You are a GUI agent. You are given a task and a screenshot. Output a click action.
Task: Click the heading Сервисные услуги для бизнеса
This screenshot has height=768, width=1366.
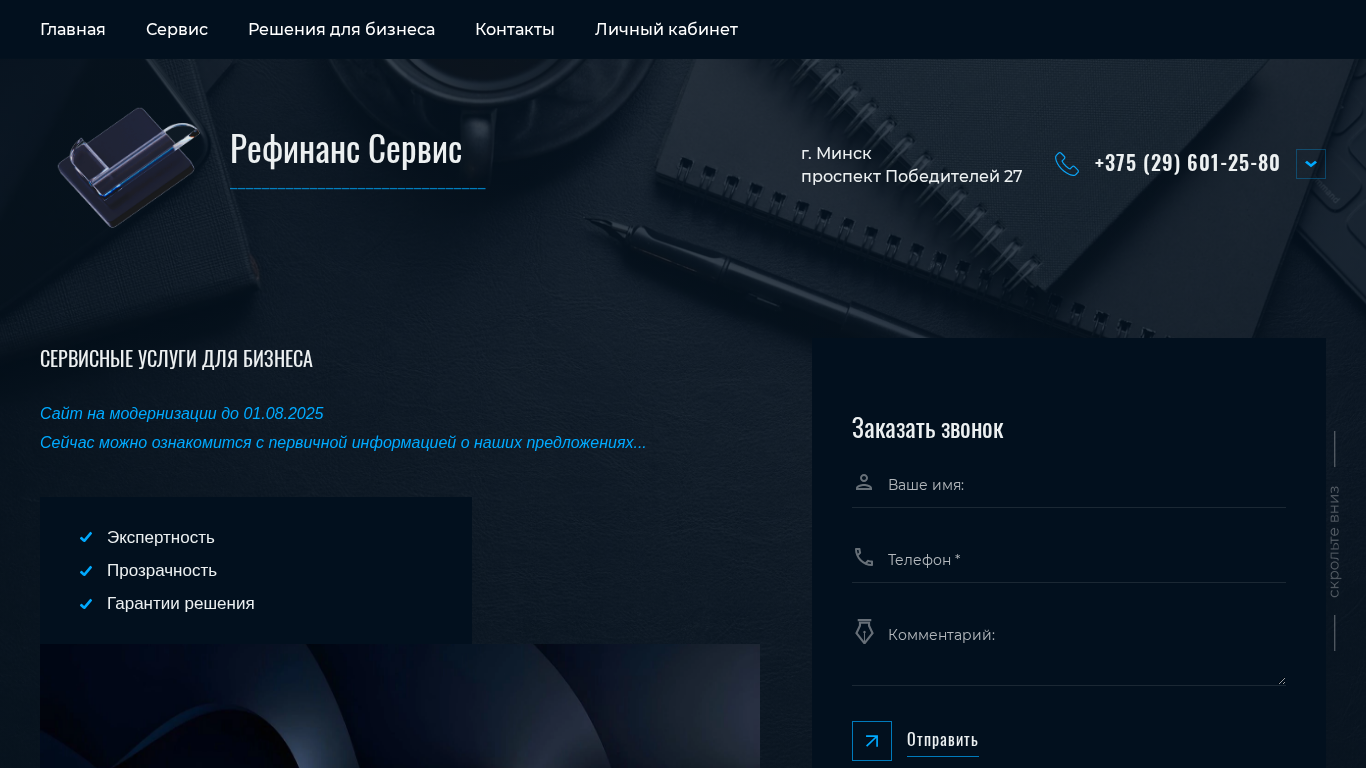176,359
